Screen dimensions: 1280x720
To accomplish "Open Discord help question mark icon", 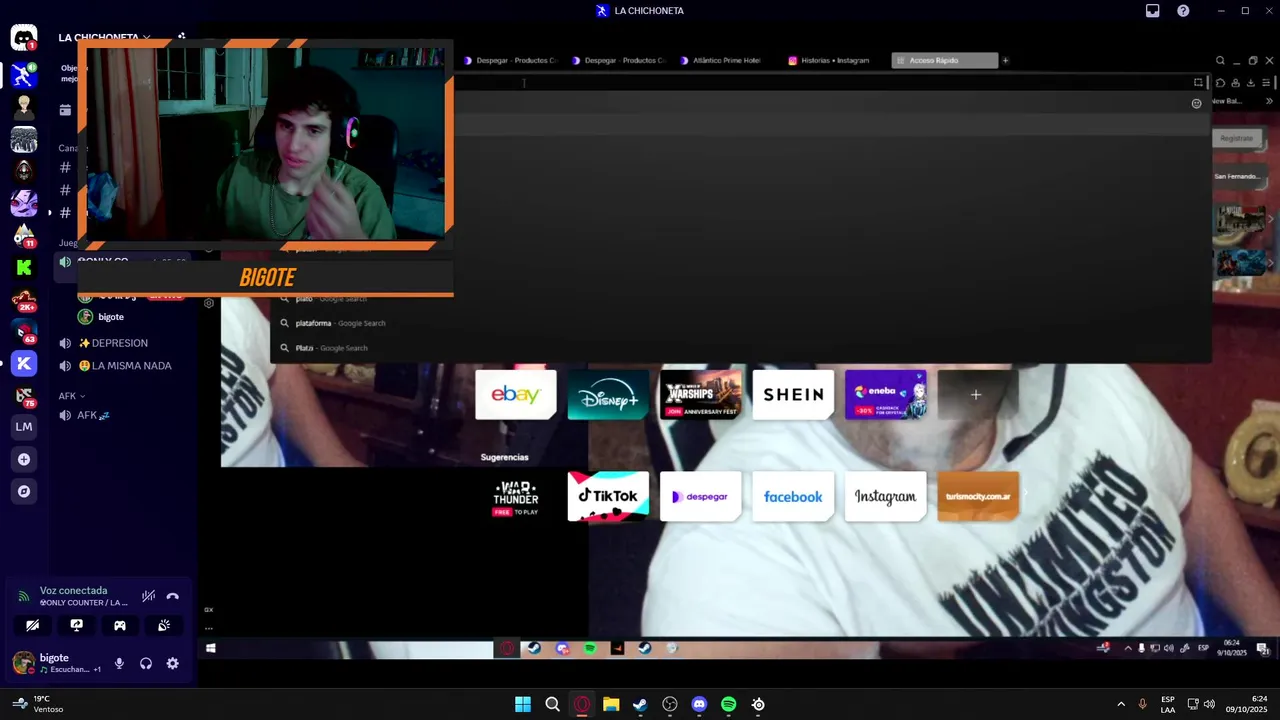I will coord(1183,11).
